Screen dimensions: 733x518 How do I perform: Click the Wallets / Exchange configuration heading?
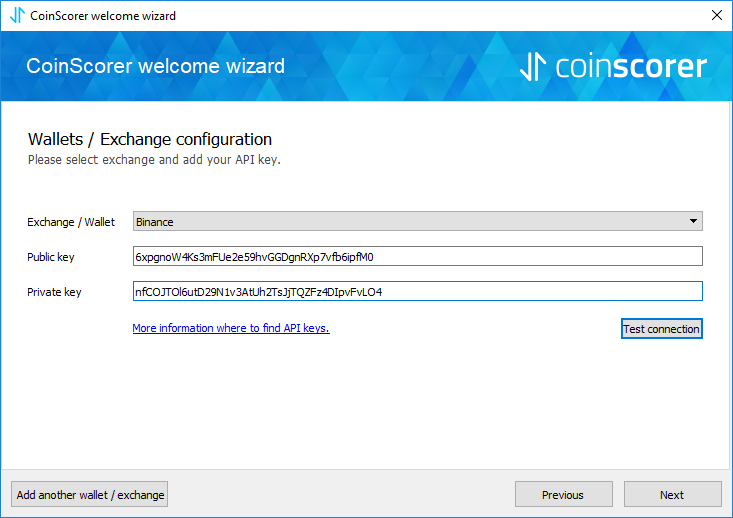tap(150, 139)
